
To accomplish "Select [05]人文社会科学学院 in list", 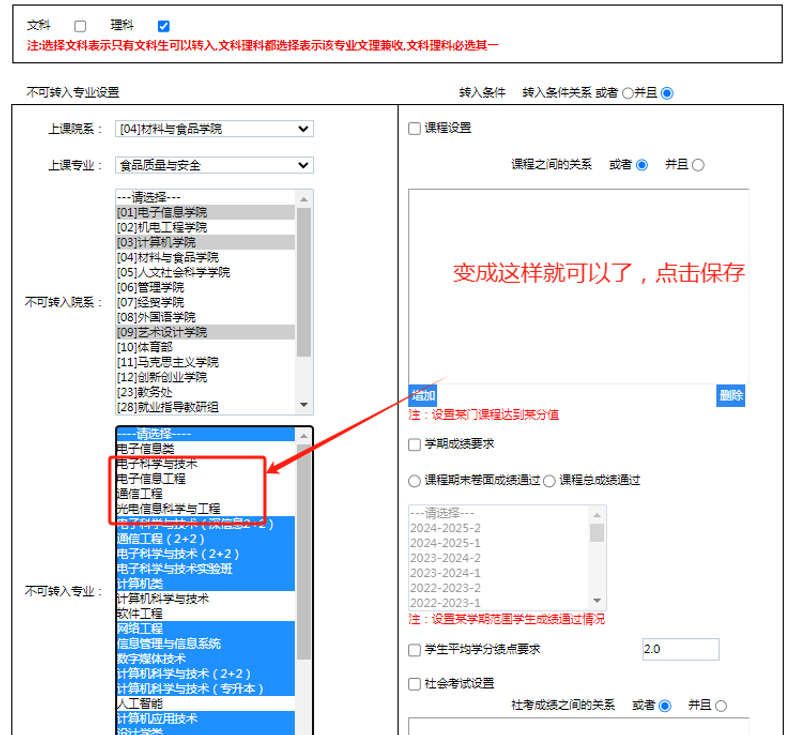I will click(x=205, y=272).
